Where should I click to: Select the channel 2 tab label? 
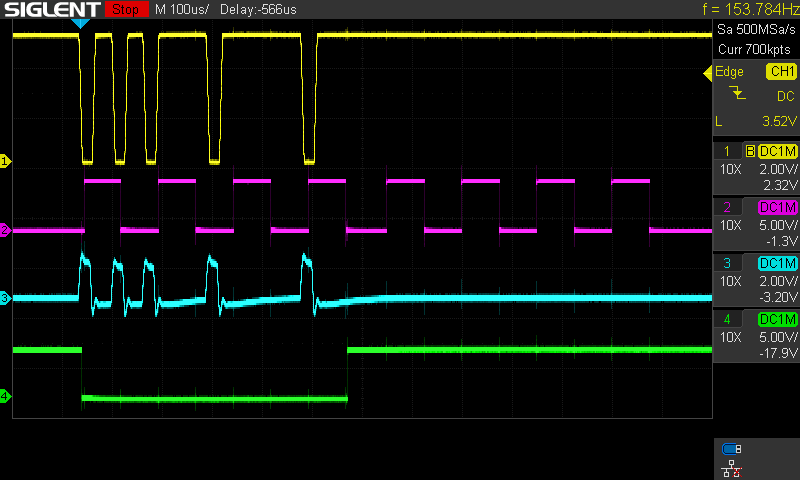point(727,207)
